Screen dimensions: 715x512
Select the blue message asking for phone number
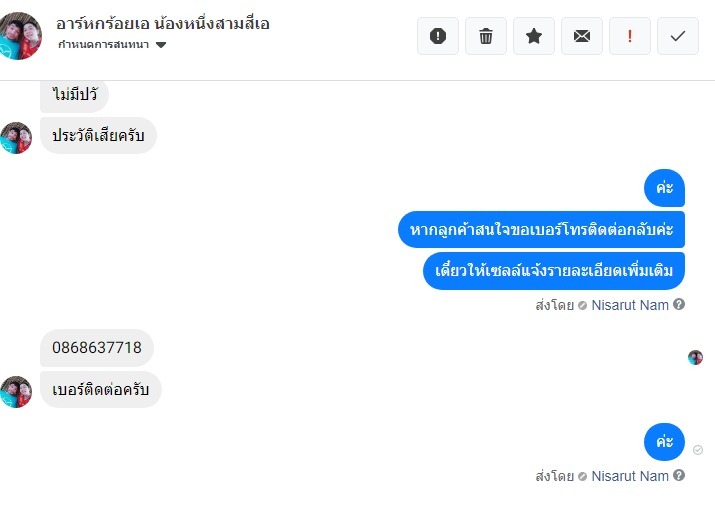(541, 229)
